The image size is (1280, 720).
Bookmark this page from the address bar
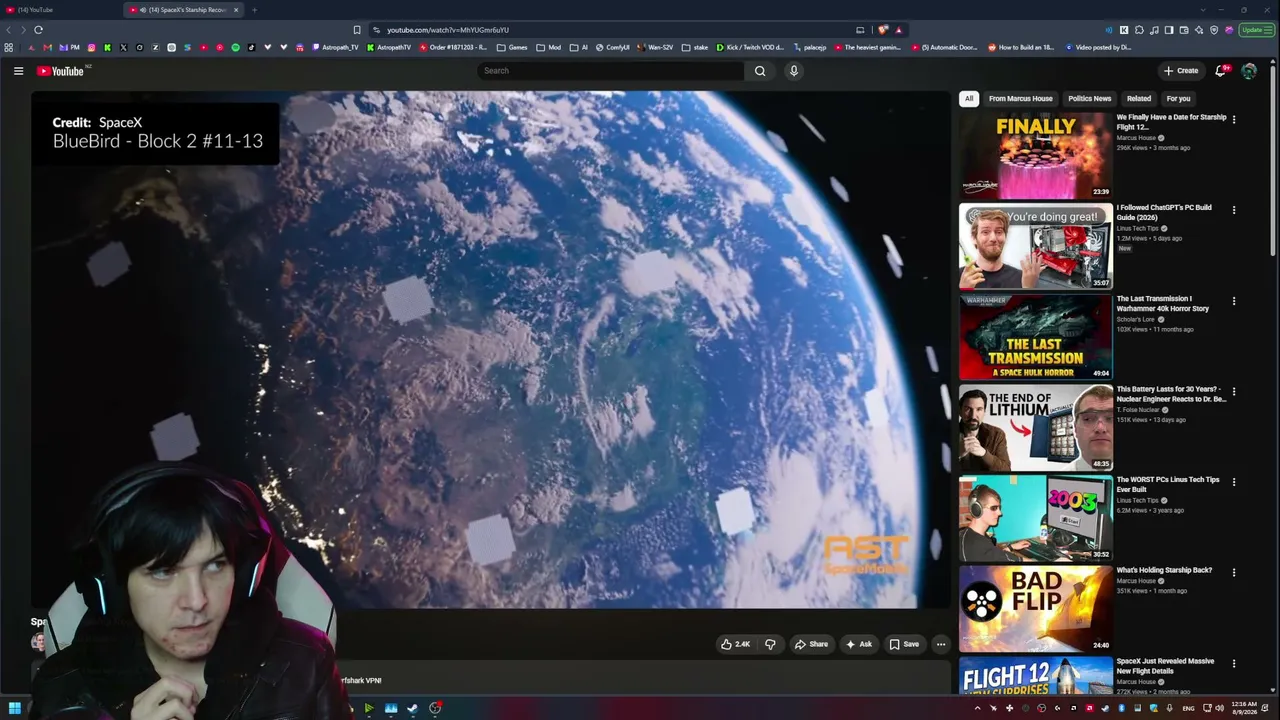click(x=357, y=30)
